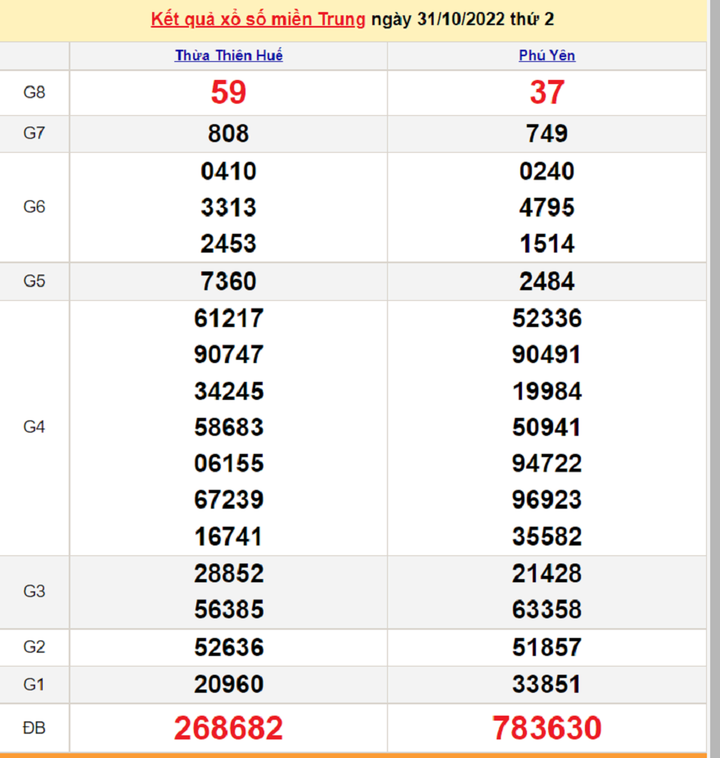Screen dimensions: 720x758
Task: Click the G4 row label
Action: point(34,427)
